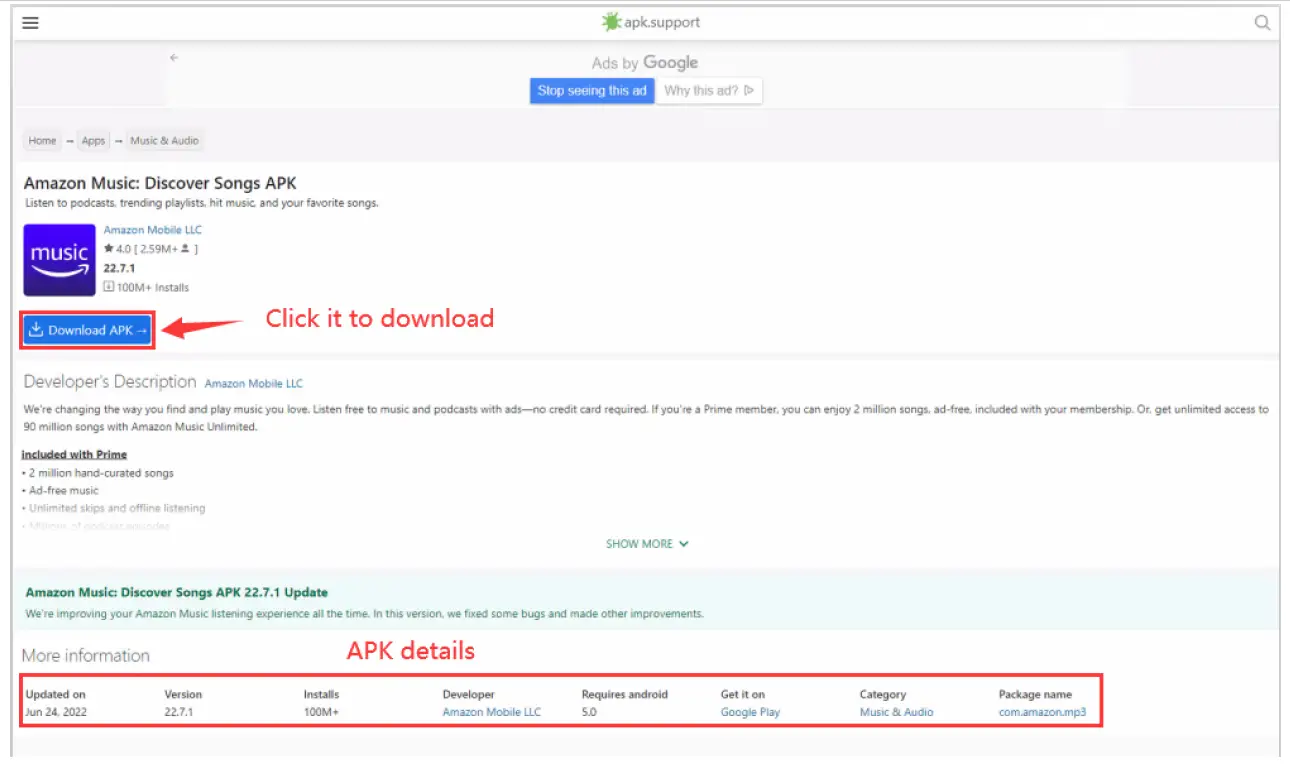The height and width of the screenshot is (764, 1290).
Task: Open Amazon Mobile LLC link under title
Action: coord(153,230)
